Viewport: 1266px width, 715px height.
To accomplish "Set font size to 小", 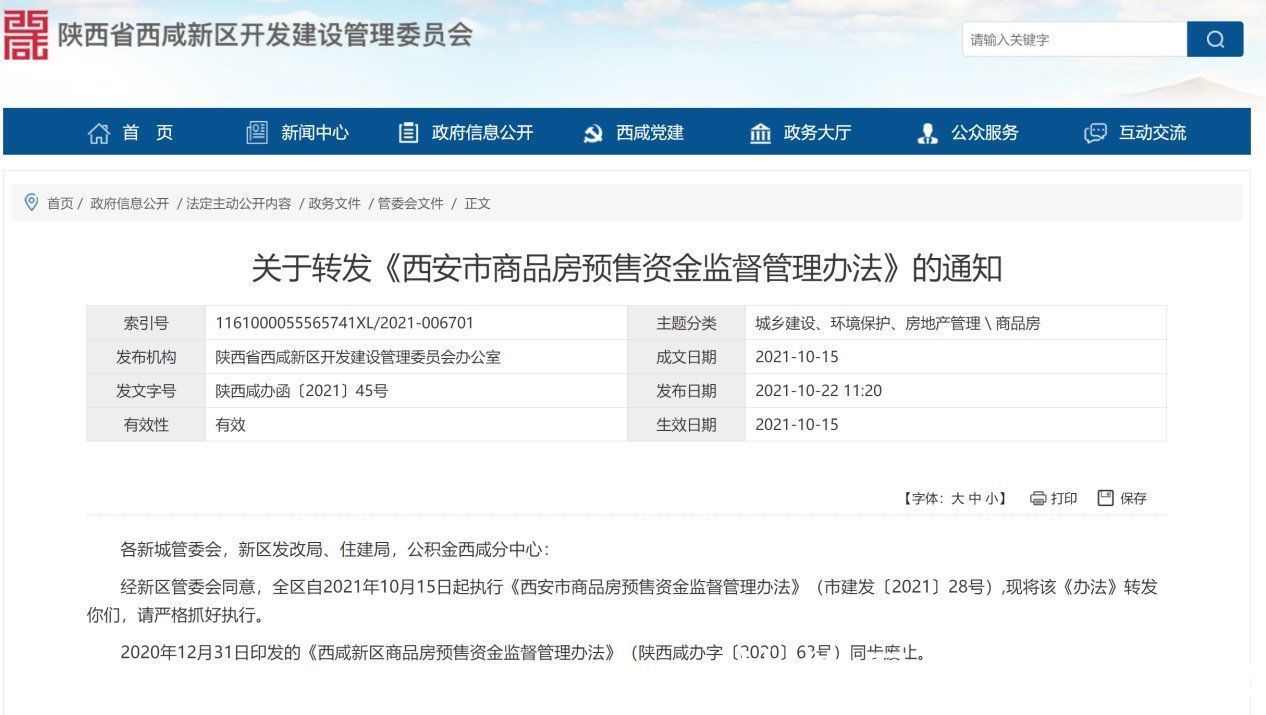I will click(x=991, y=499).
